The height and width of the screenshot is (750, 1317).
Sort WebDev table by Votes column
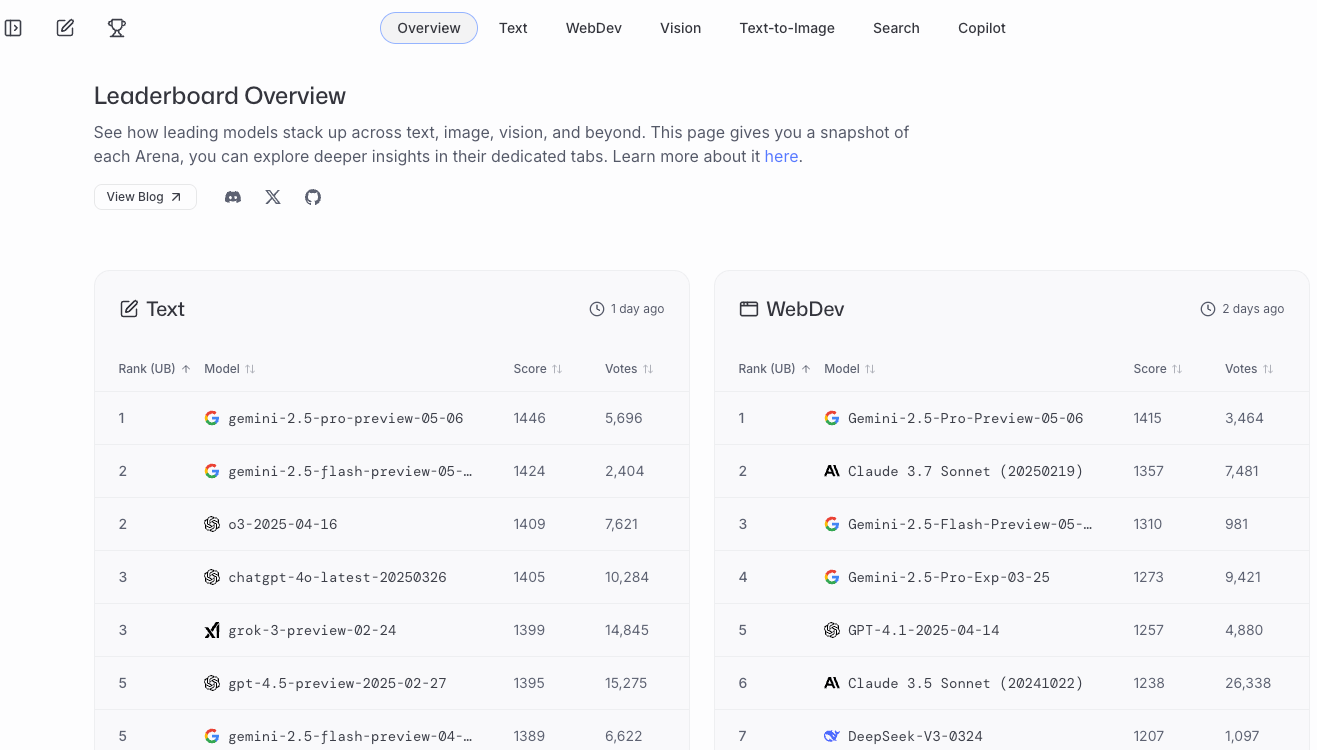(1249, 369)
